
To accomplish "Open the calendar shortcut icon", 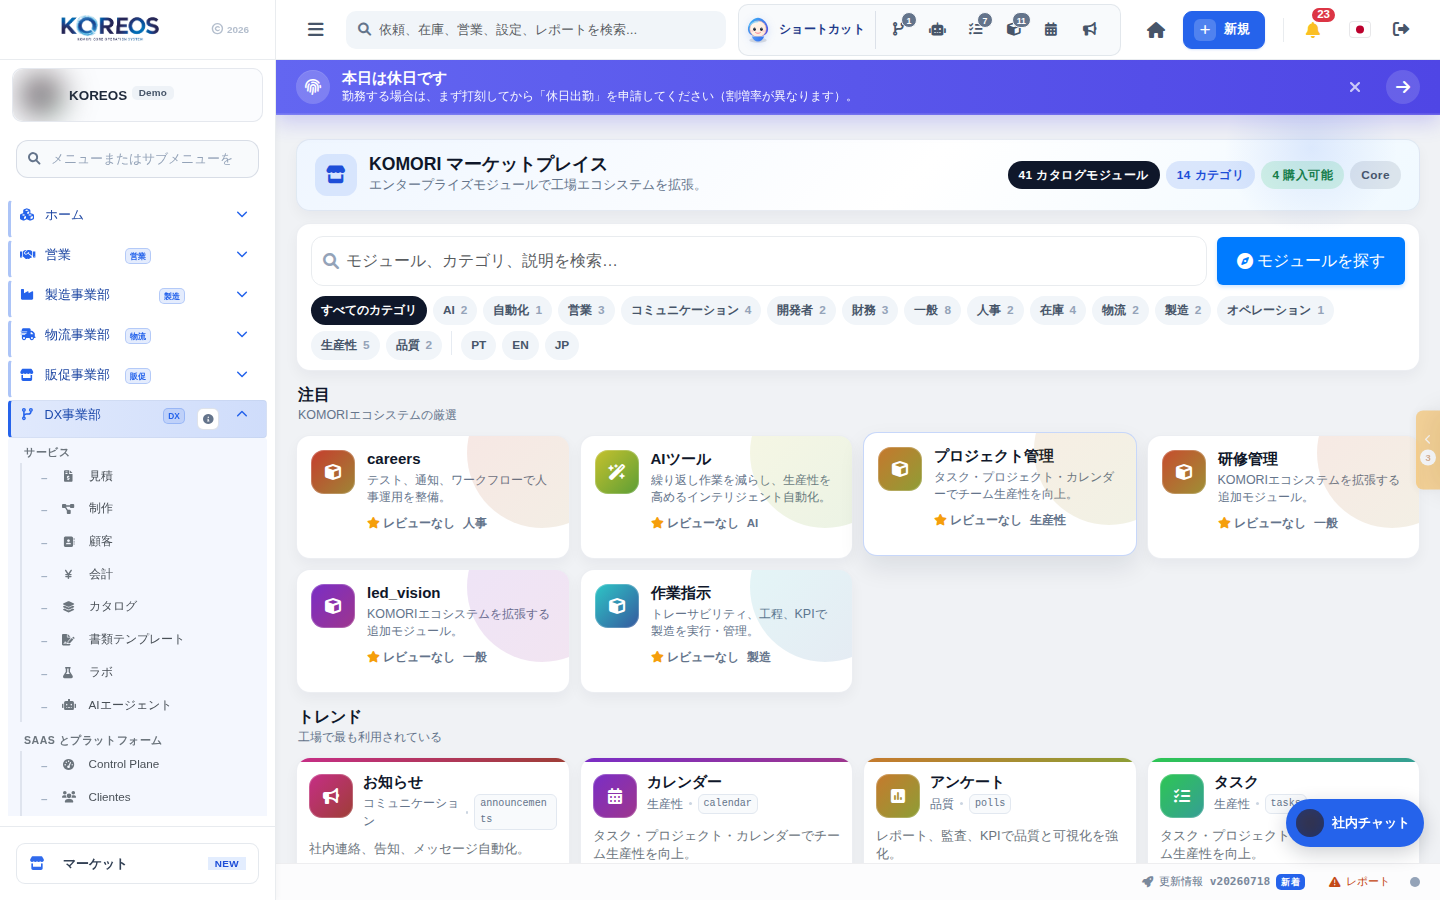I will tap(1051, 29).
